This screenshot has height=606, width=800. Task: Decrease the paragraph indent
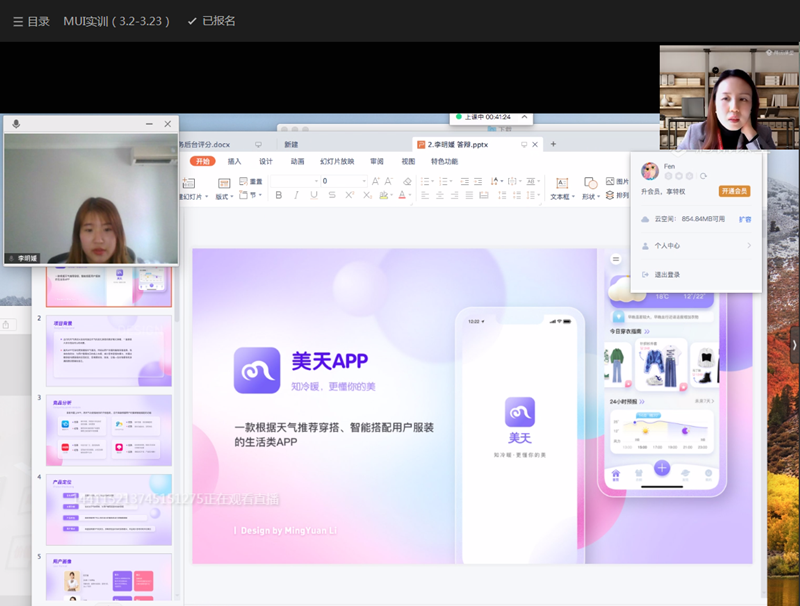464,181
